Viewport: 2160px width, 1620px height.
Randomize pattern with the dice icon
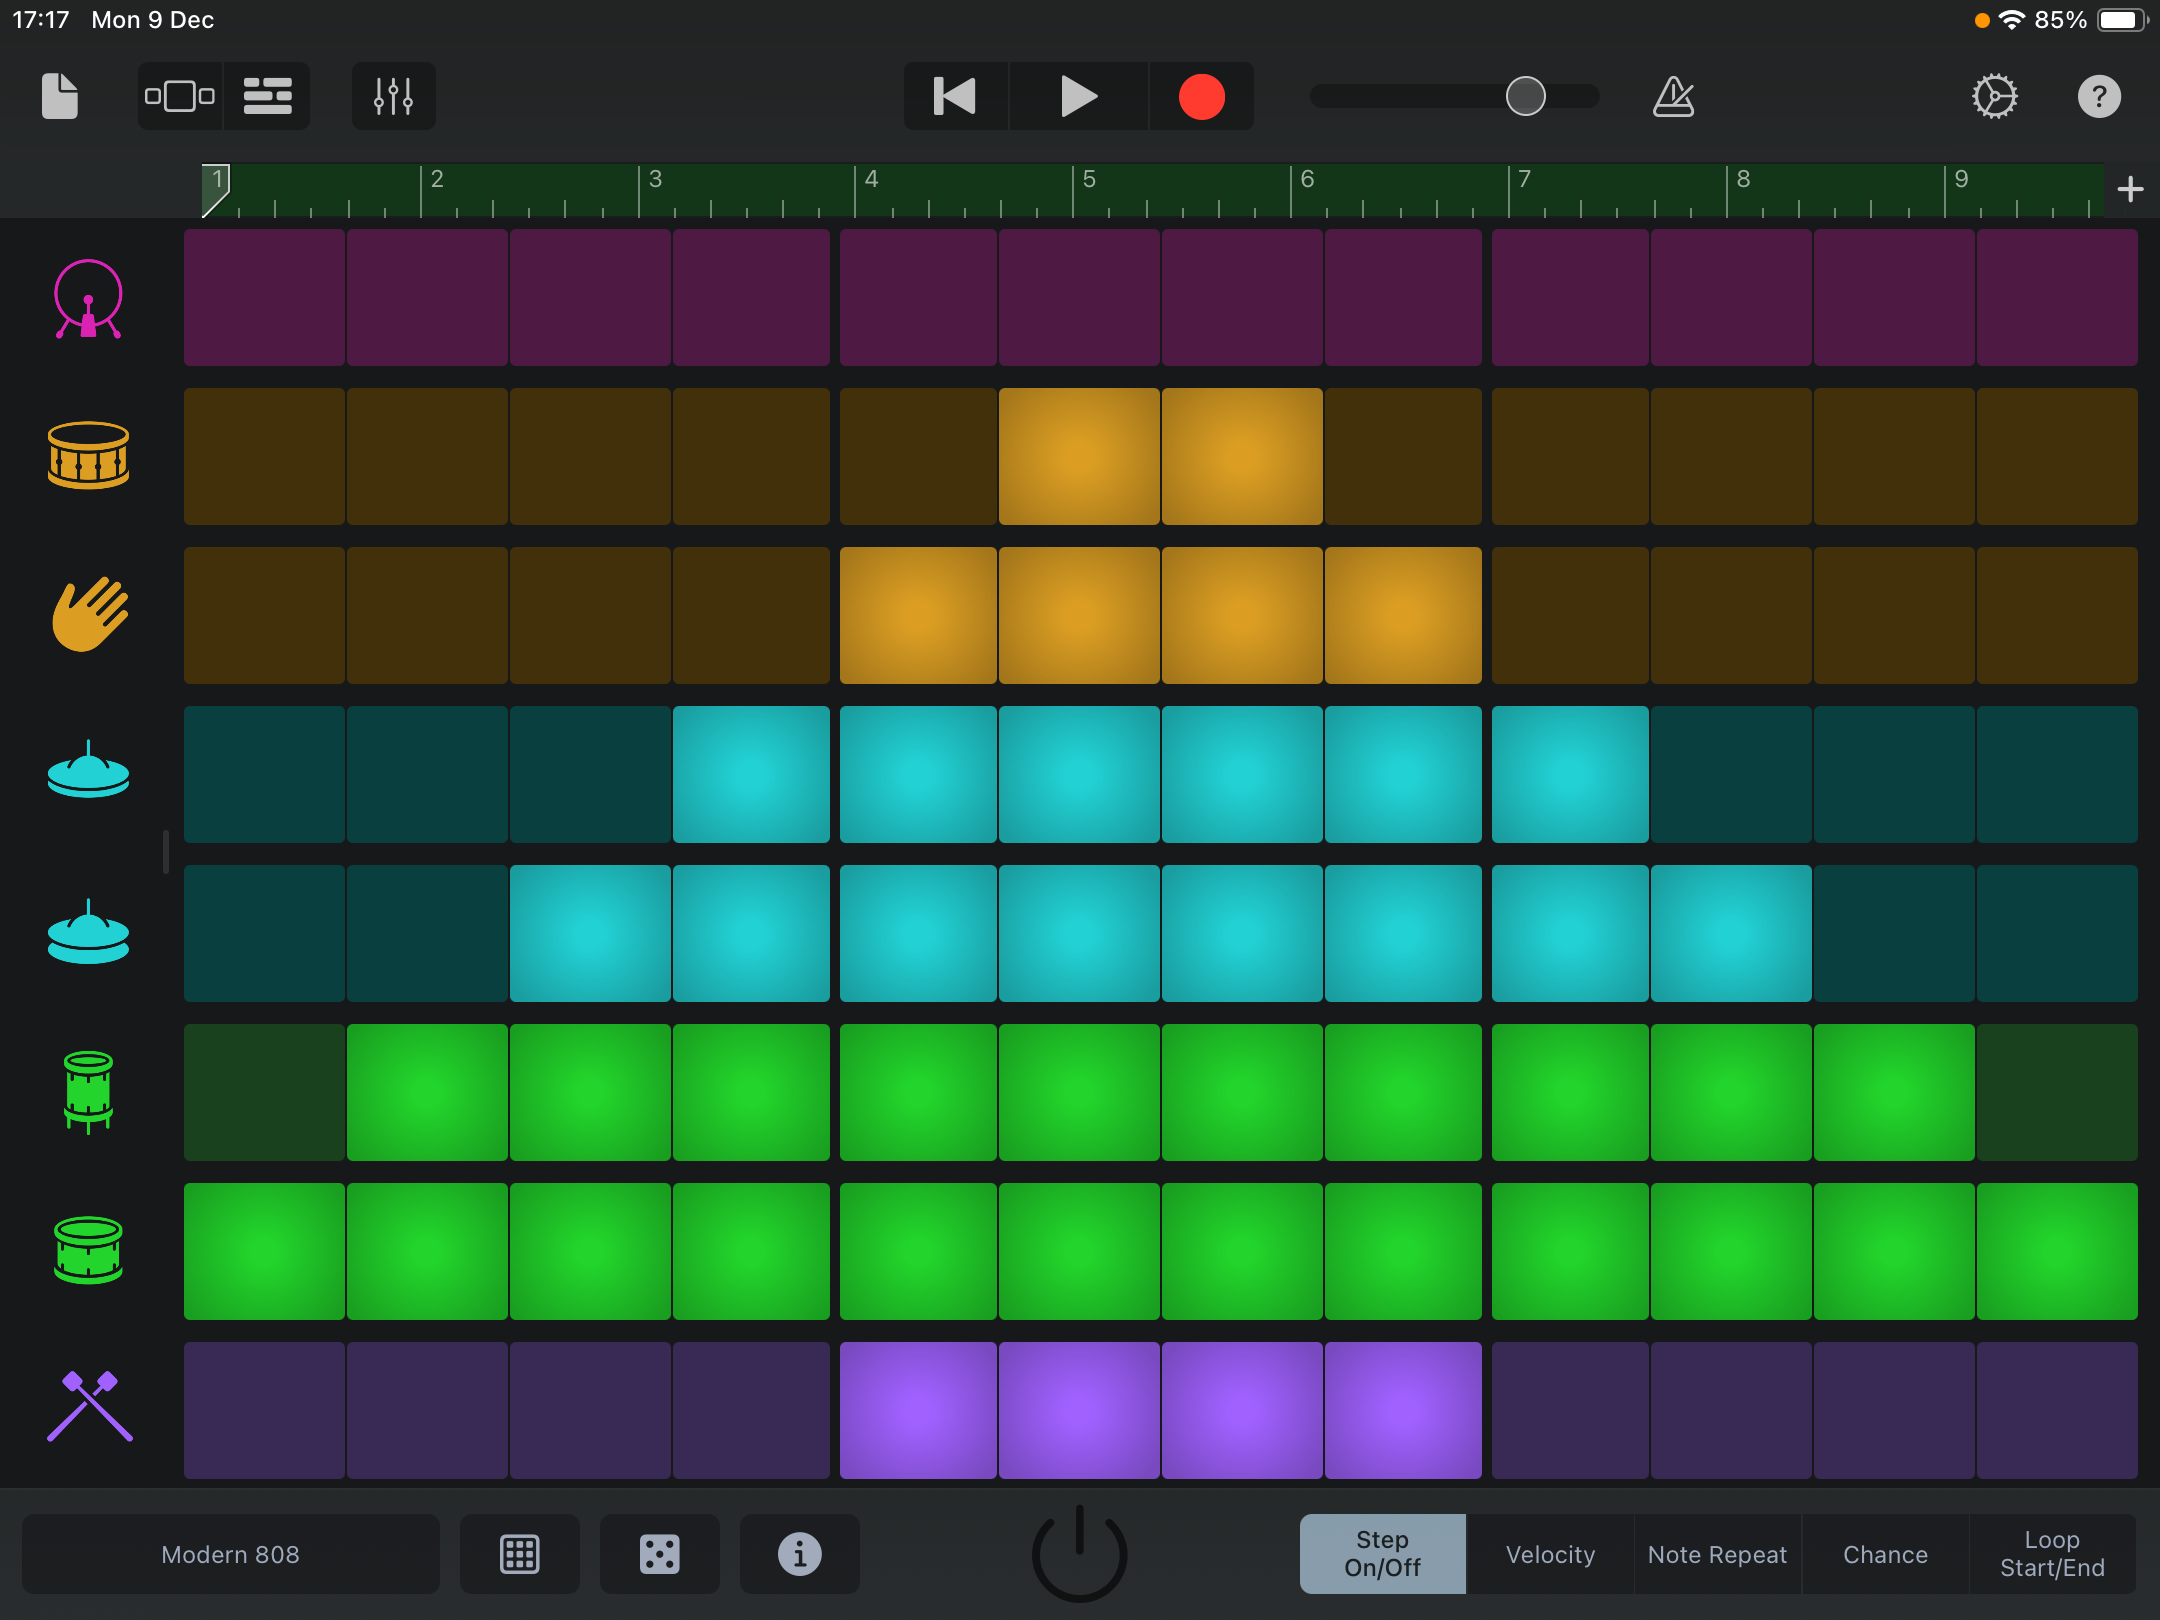(659, 1554)
